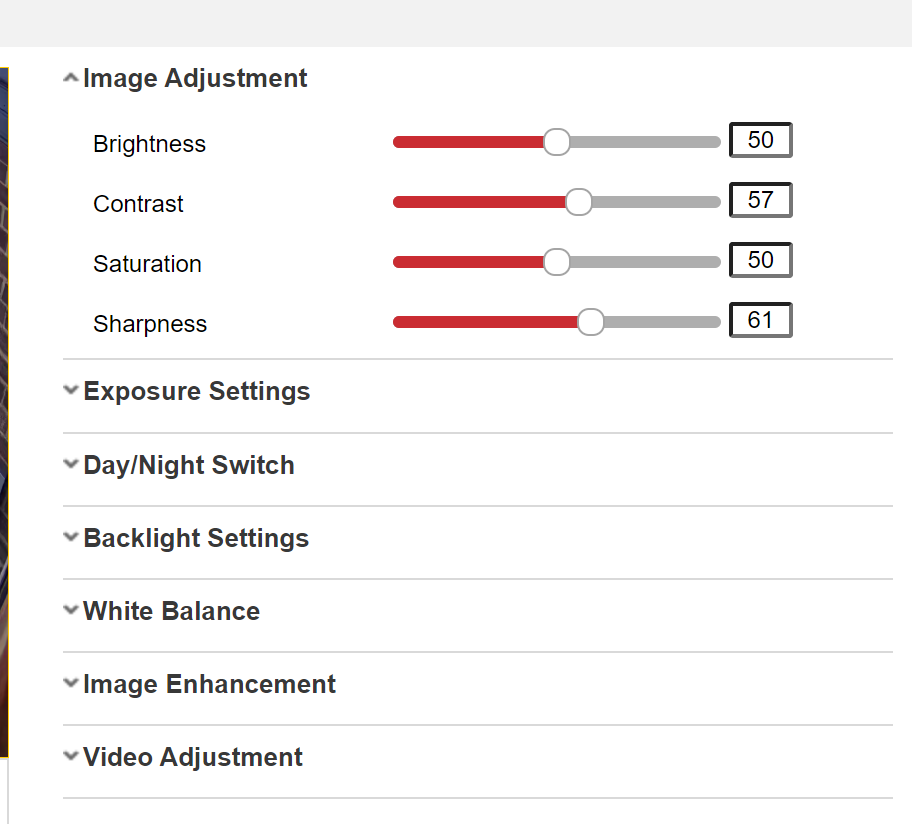
Task: Click the Sharpness slider handle
Action: click(590, 322)
